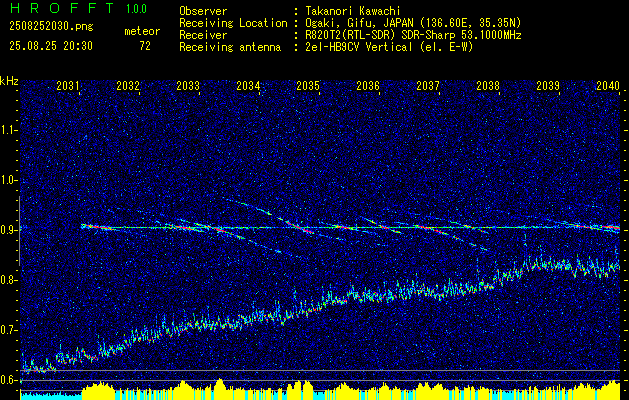Click the 2036 time marker
The height and width of the screenshot is (400, 629).
point(368,86)
